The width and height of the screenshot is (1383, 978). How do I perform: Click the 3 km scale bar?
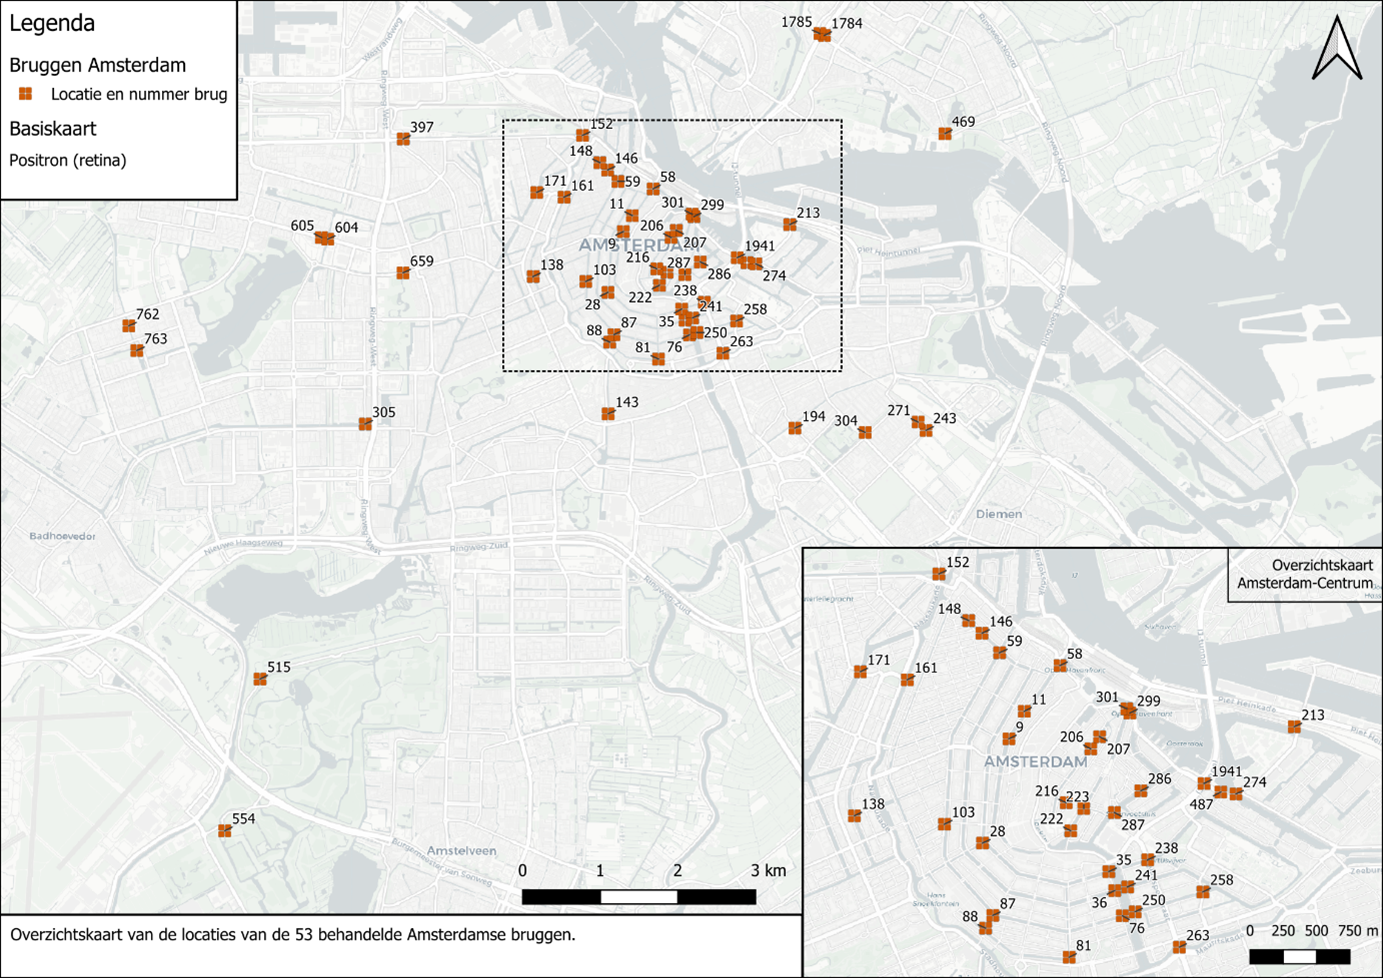click(x=639, y=897)
